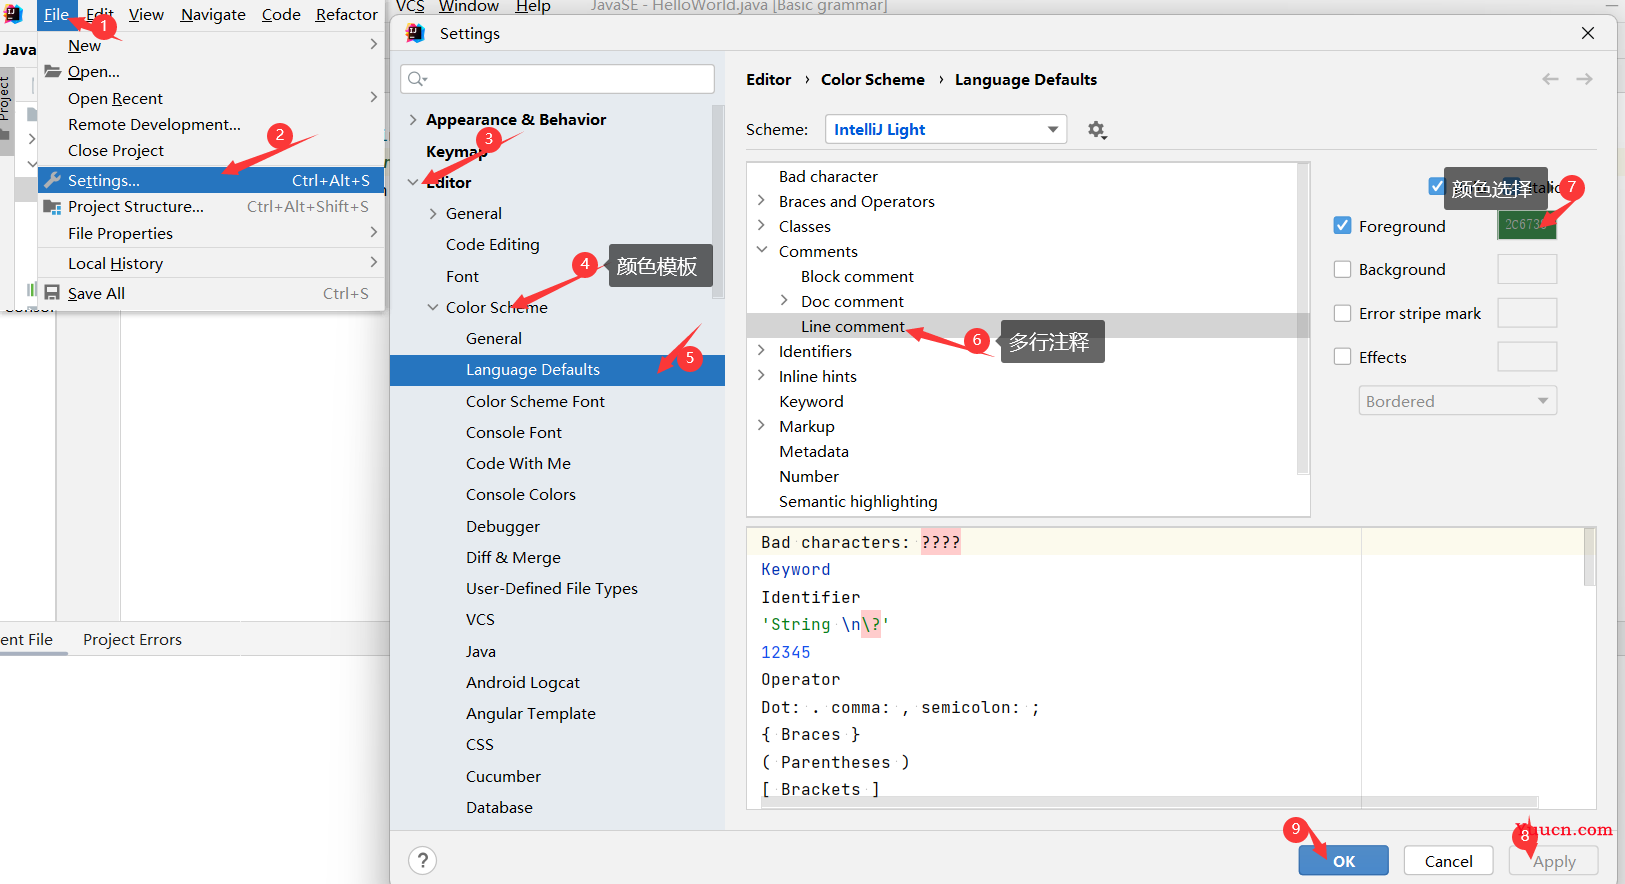This screenshot has height=884, width=1625.
Task: Click the Color Scheme breadcrumb link
Action: [873, 79]
